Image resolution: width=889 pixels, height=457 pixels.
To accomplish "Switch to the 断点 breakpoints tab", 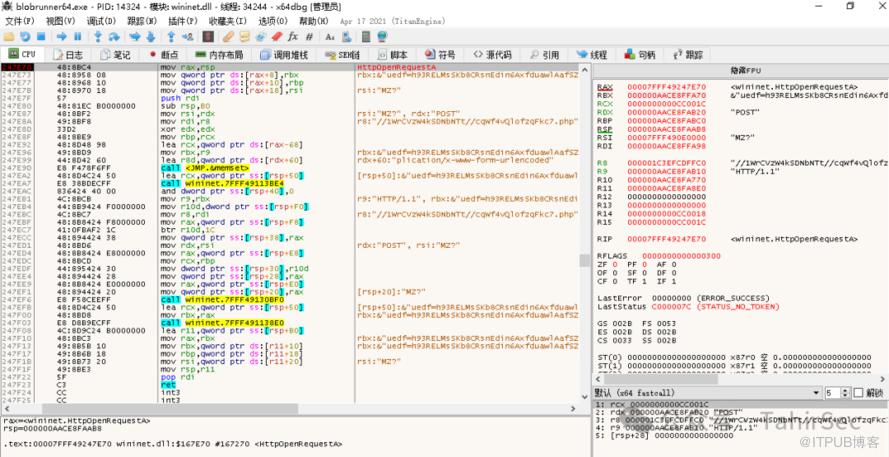I will pos(164,54).
